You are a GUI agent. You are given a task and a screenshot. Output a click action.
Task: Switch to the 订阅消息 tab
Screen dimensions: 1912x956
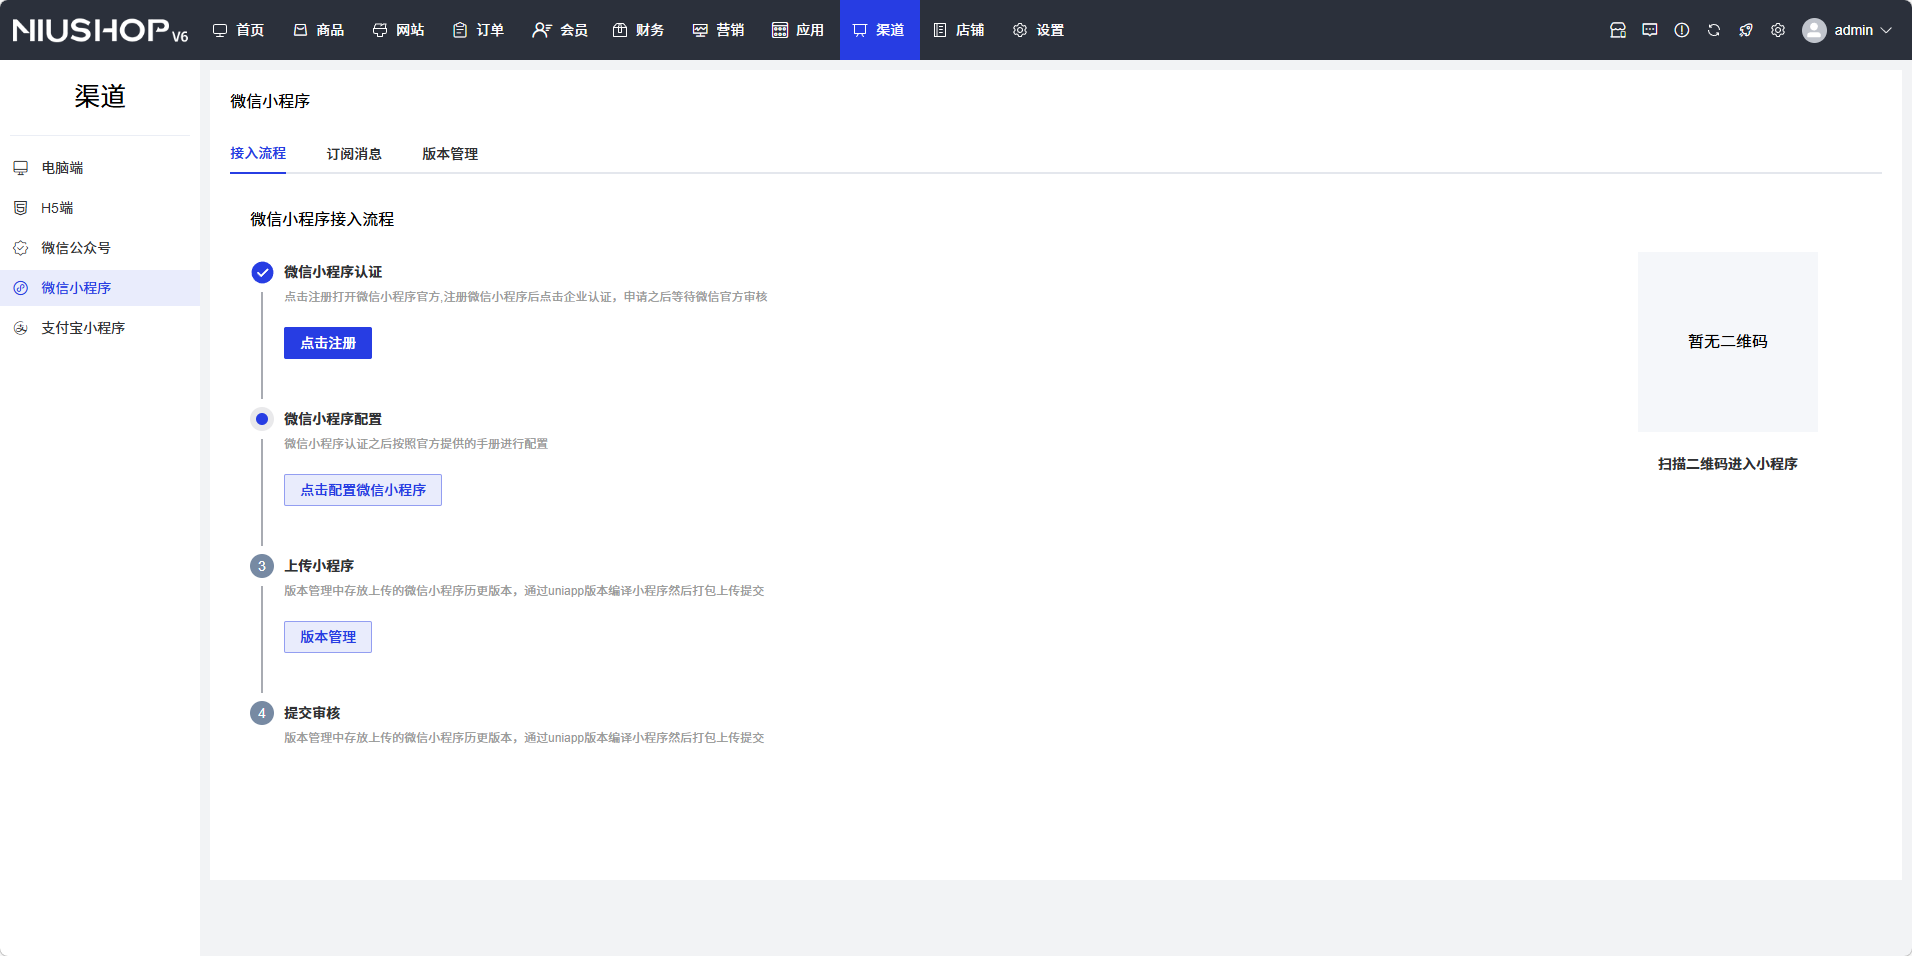(354, 154)
